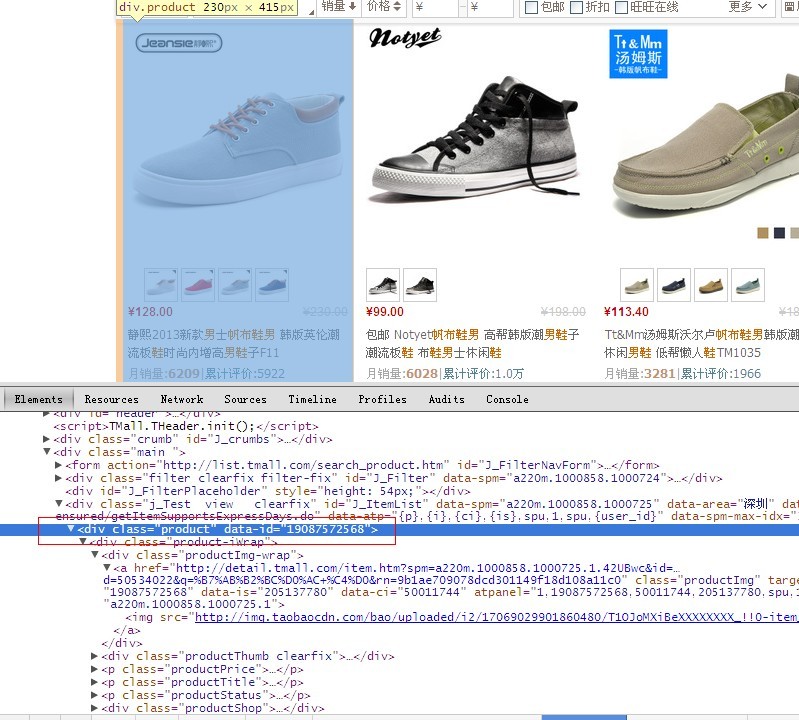The width and height of the screenshot is (799, 720).
Task: Select the blue Jeansie shoe thumbnail
Action: point(272,285)
